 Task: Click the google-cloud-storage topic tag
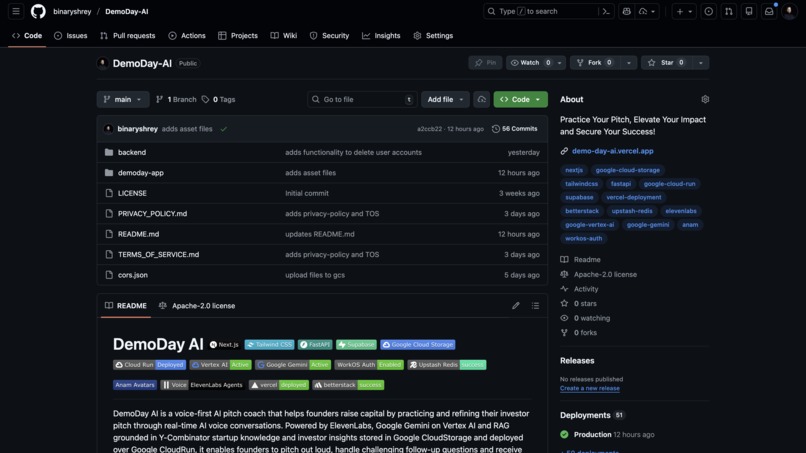coord(628,170)
